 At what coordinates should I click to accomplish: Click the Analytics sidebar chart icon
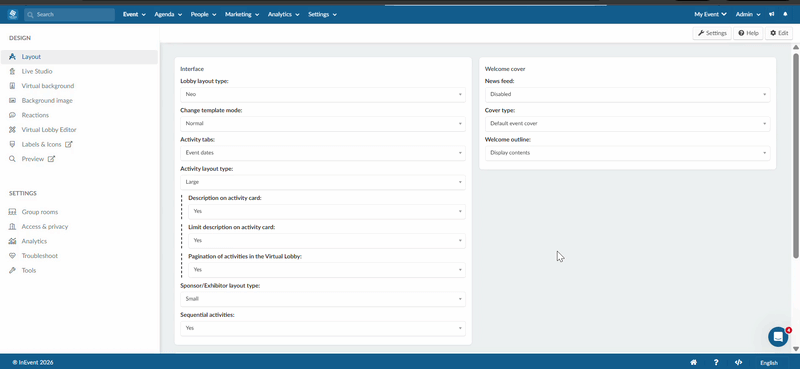click(x=12, y=241)
